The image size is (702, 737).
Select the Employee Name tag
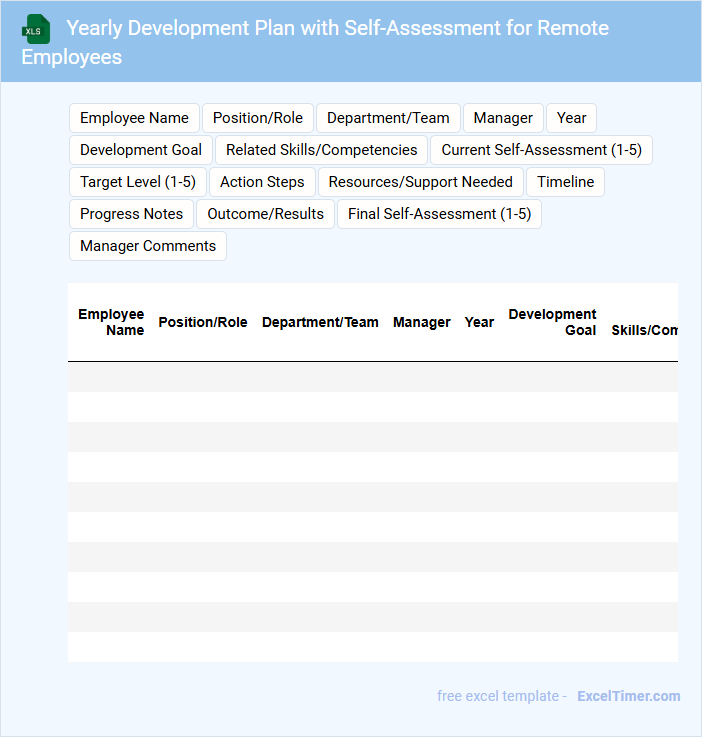coord(134,118)
